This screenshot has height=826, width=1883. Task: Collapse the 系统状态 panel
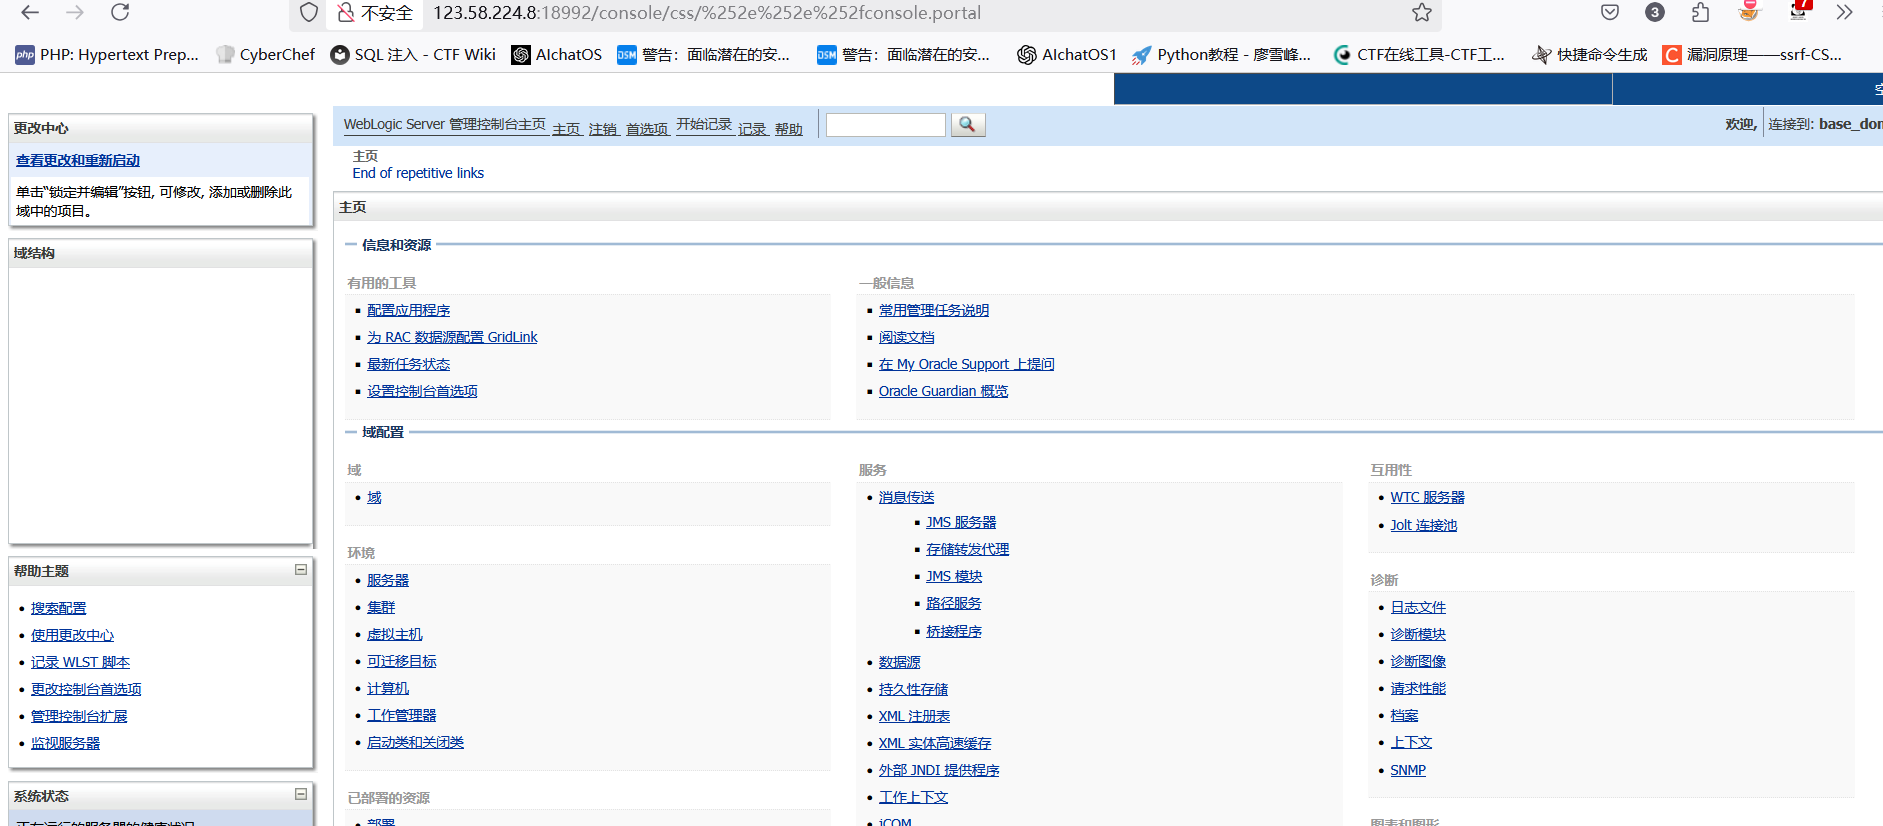tap(301, 794)
